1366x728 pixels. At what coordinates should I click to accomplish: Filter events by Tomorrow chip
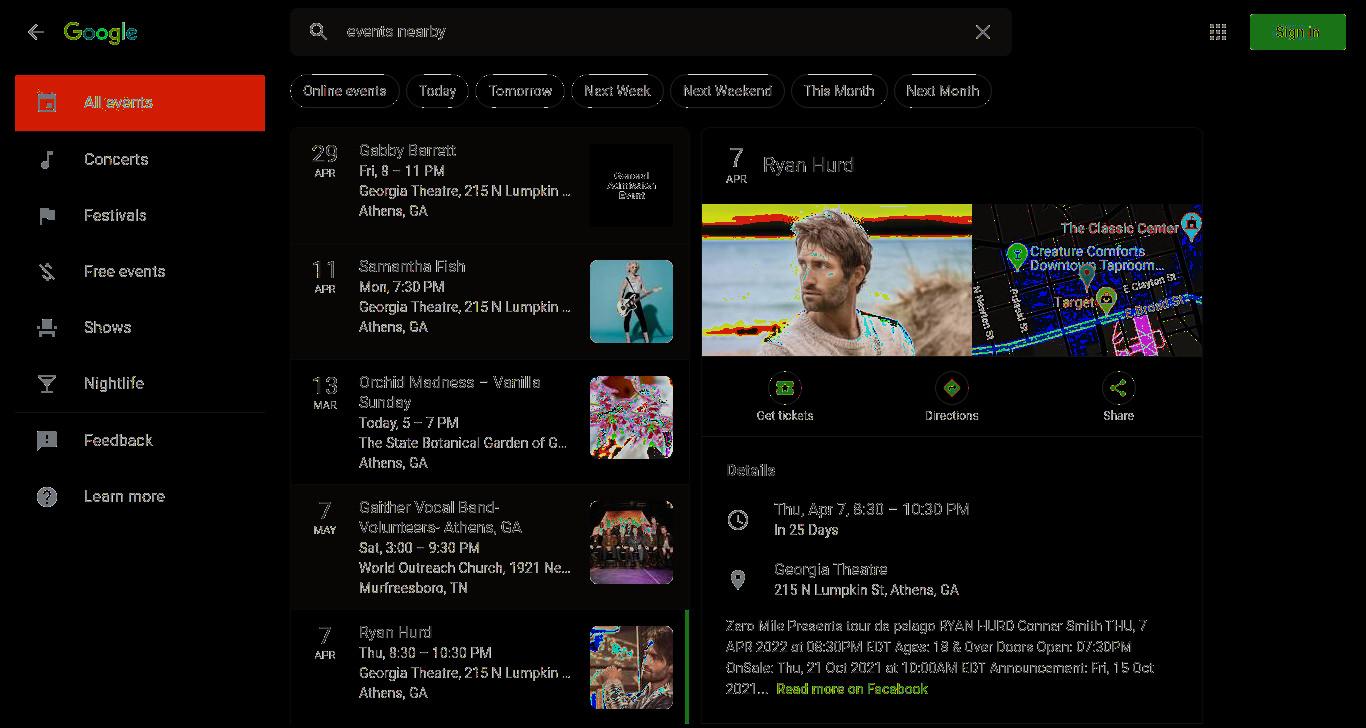pyautogui.click(x=520, y=91)
